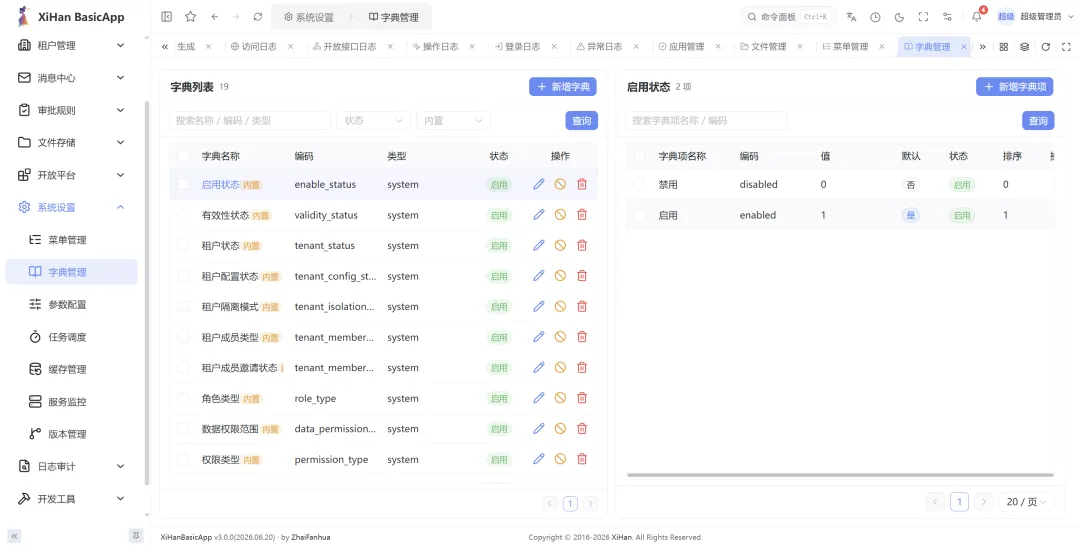Toggle fullscreen icon in top header
The image size is (1080, 548).
[924, 17]
